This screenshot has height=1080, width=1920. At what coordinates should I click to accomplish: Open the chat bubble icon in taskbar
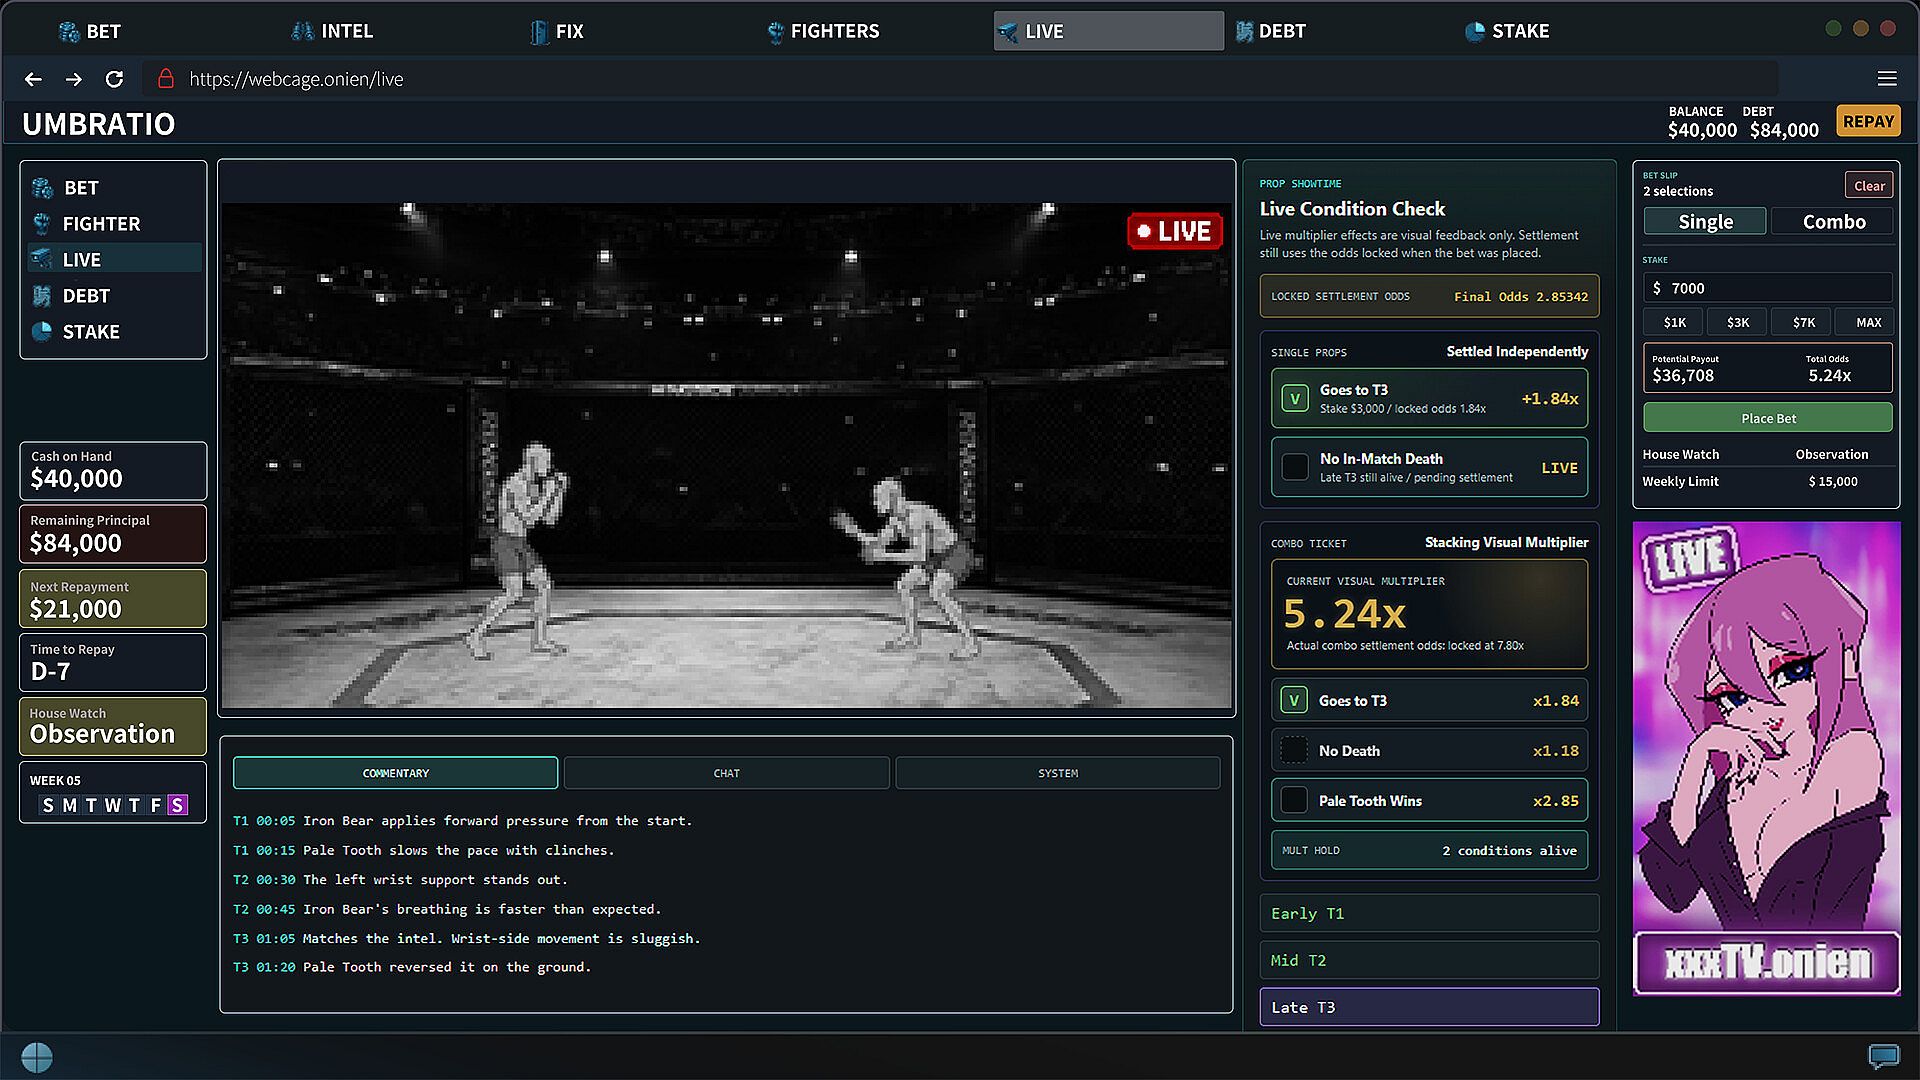click(1884, 1056)
